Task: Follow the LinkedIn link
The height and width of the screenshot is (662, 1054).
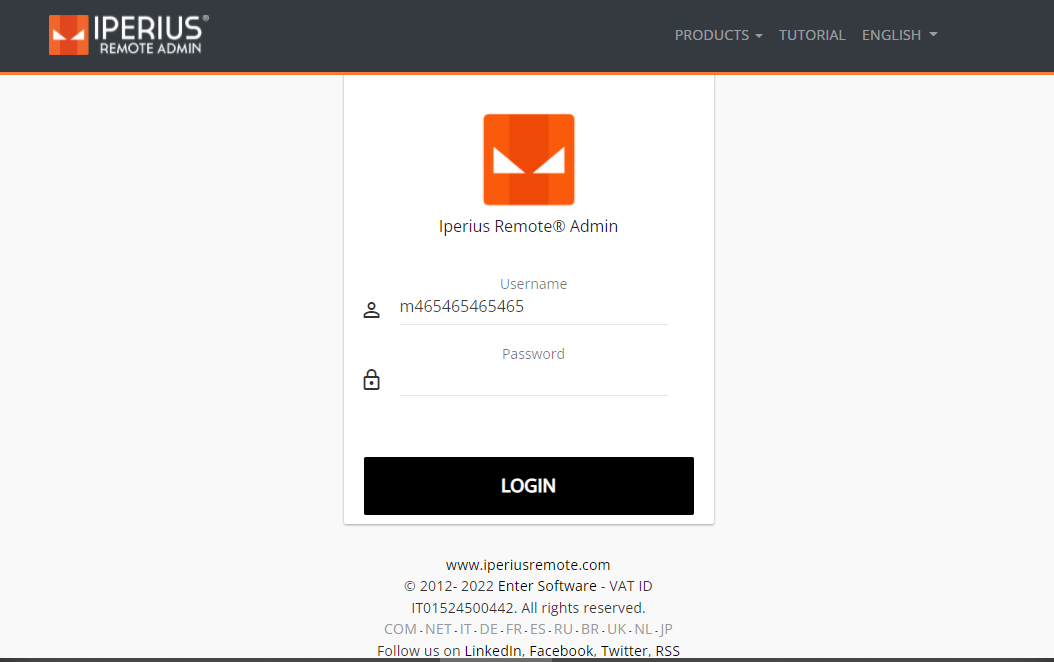Action: click(493, 651)
